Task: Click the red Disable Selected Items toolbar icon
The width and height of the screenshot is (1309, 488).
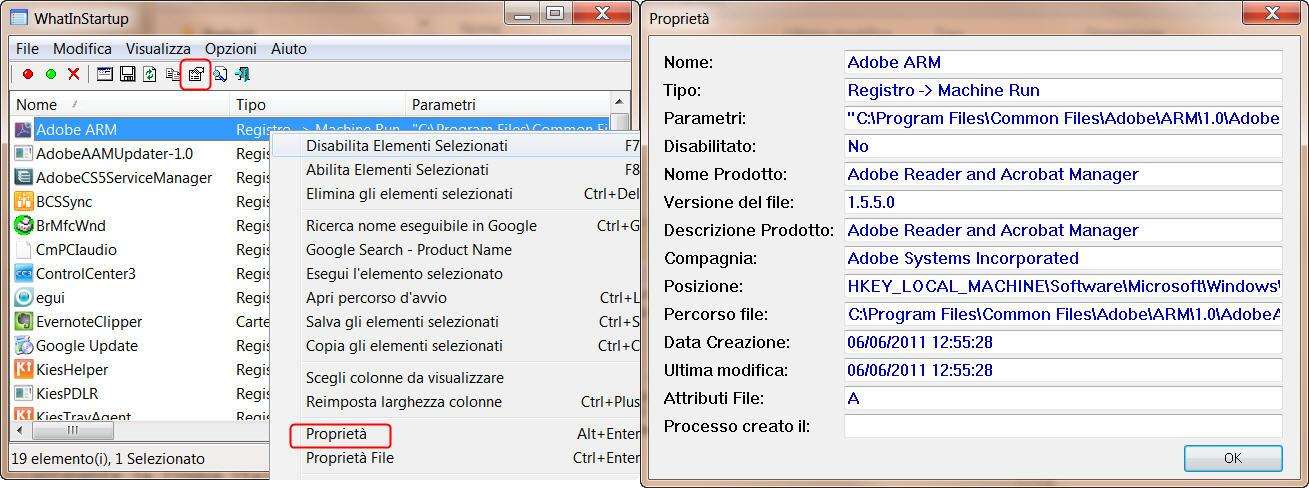Action: pos(28,74)
